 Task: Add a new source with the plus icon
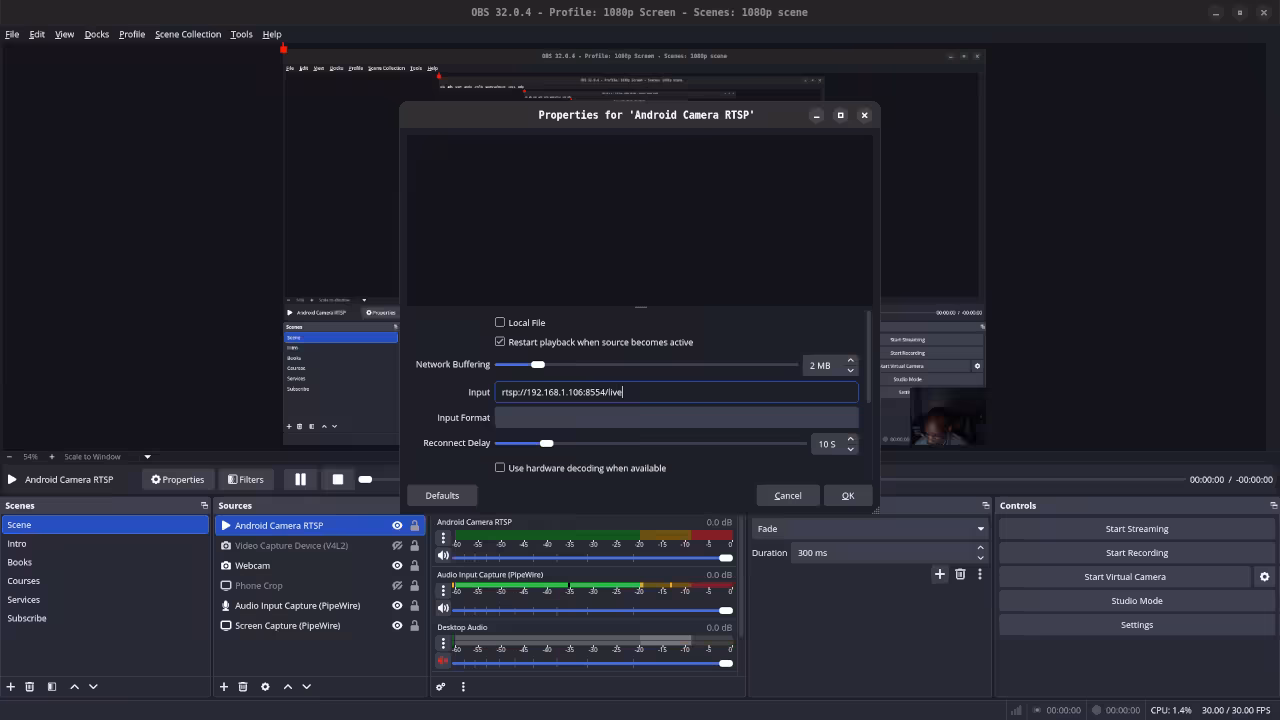coord(224,686)
